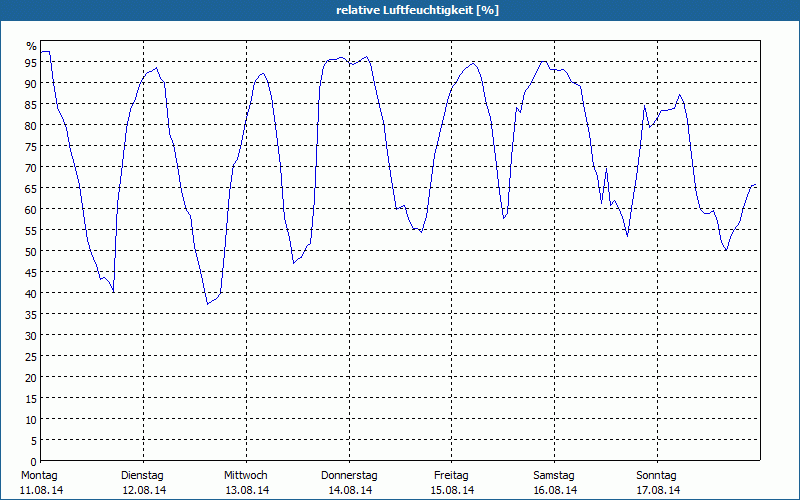
Task: Click the y-axis value 0
Action: pos(34,462)
